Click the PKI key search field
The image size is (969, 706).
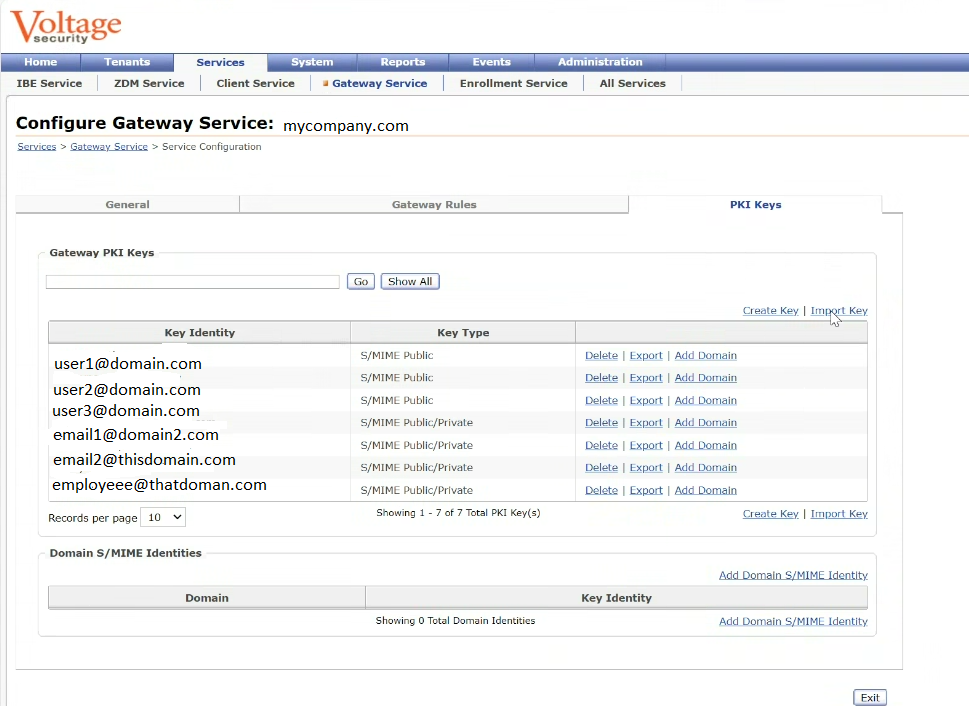coord(193,282)
